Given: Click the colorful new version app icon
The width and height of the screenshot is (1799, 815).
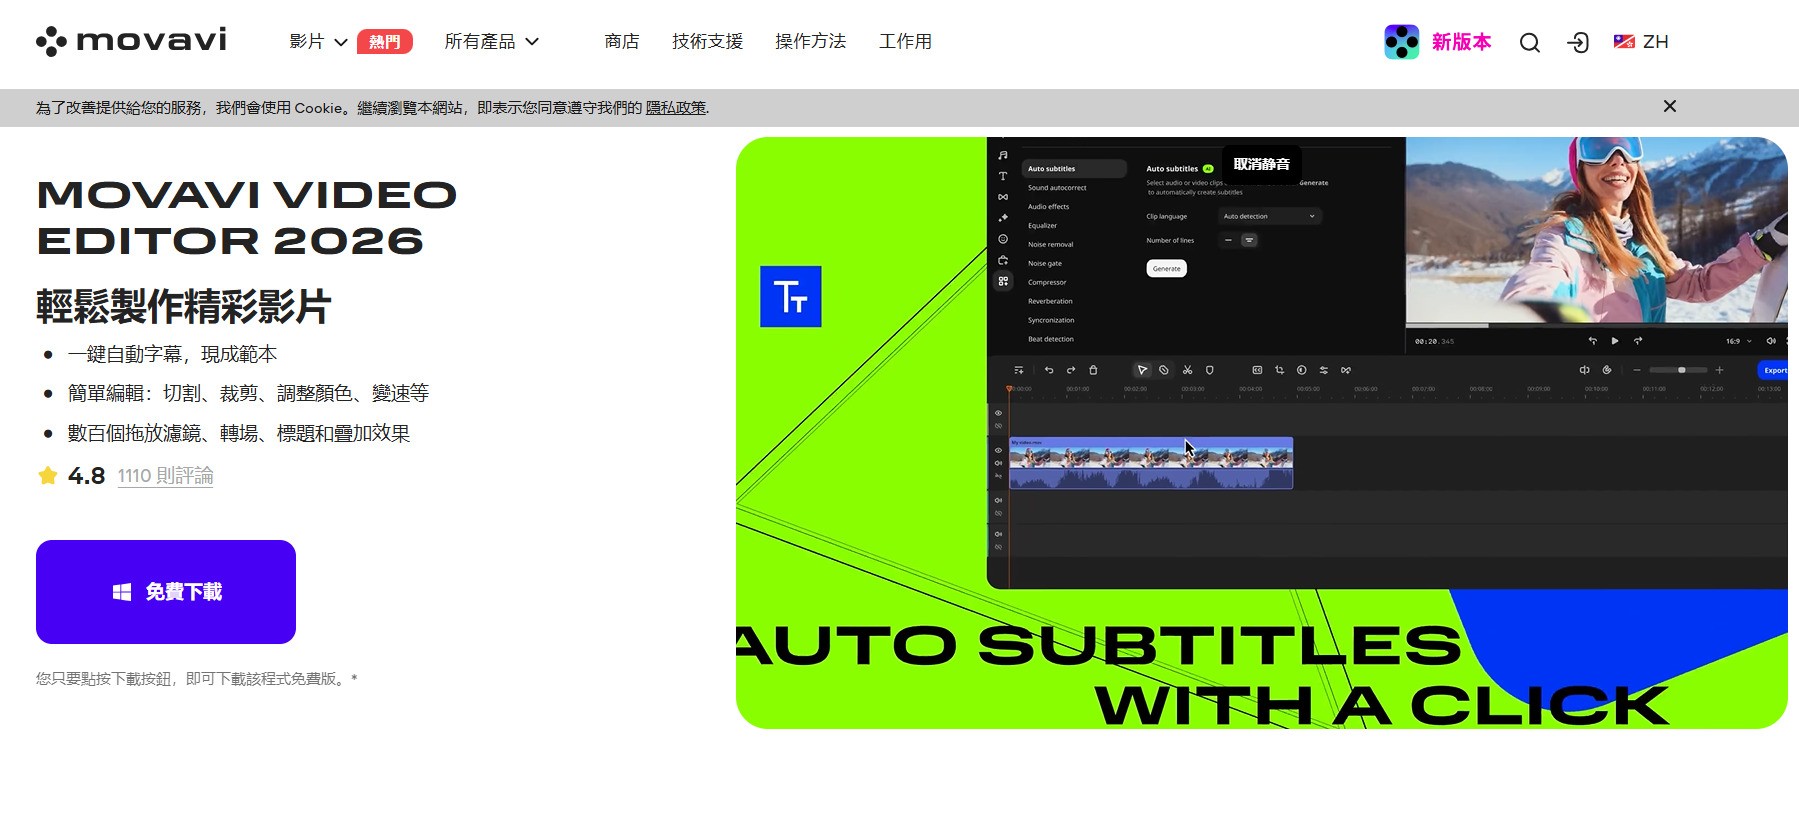Looking at the screenshot, I should point(1401,42).
